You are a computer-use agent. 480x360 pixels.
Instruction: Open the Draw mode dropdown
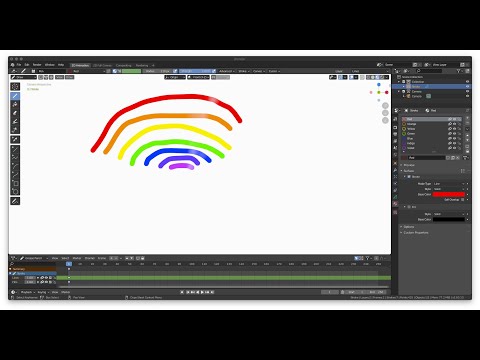pyautogui.click(x=24, y=77)
